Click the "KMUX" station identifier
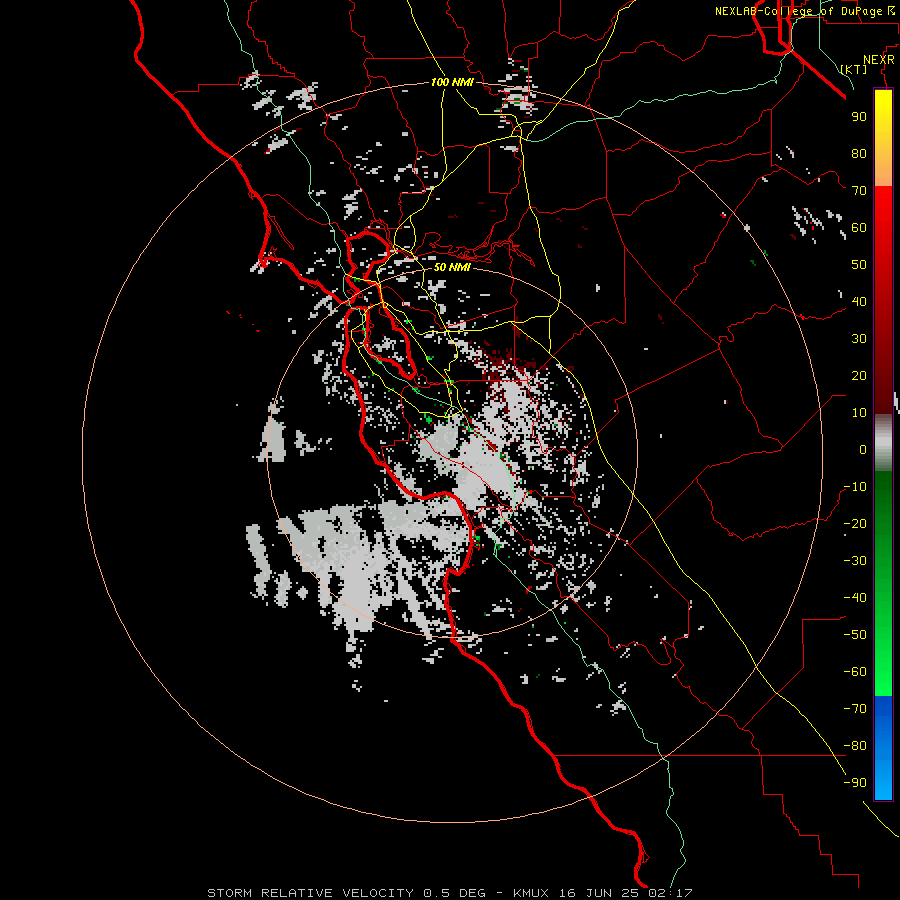 click(x=531, y=893)
